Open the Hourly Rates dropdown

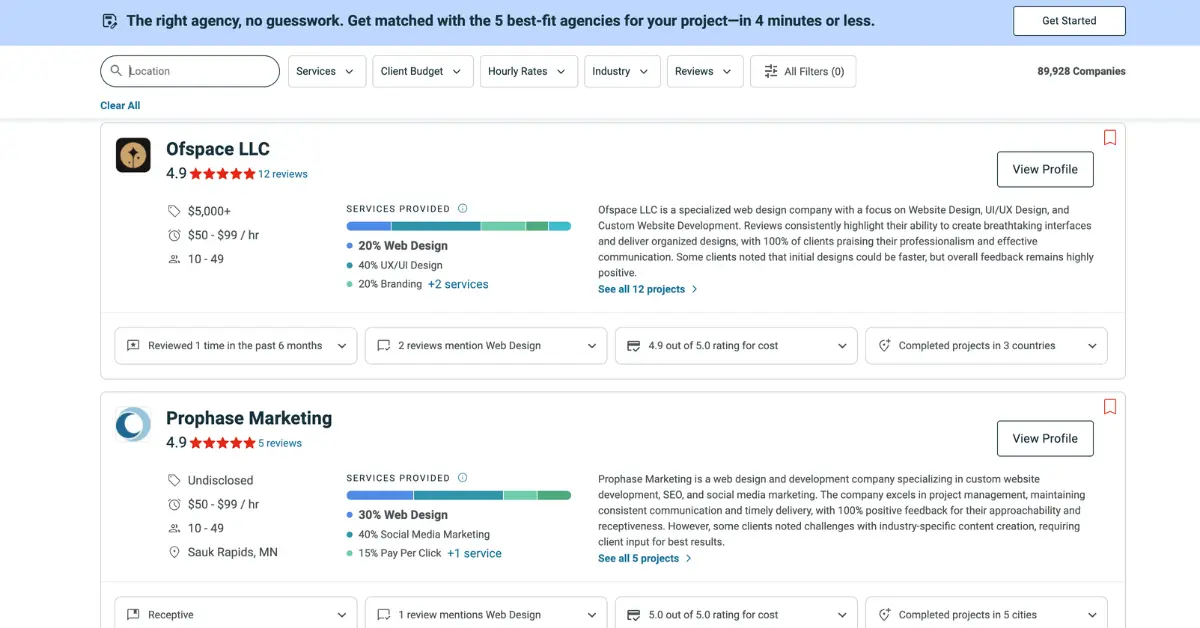[x=528, y=71]
